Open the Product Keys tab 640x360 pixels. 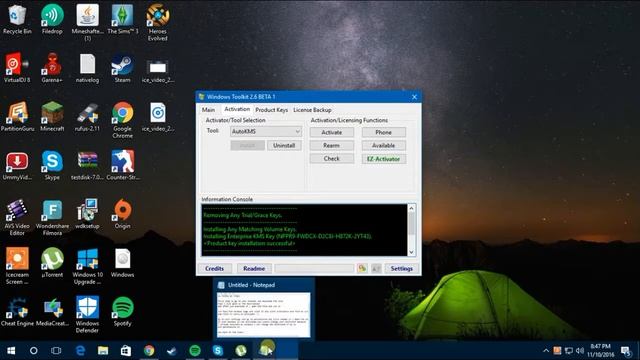271,110
